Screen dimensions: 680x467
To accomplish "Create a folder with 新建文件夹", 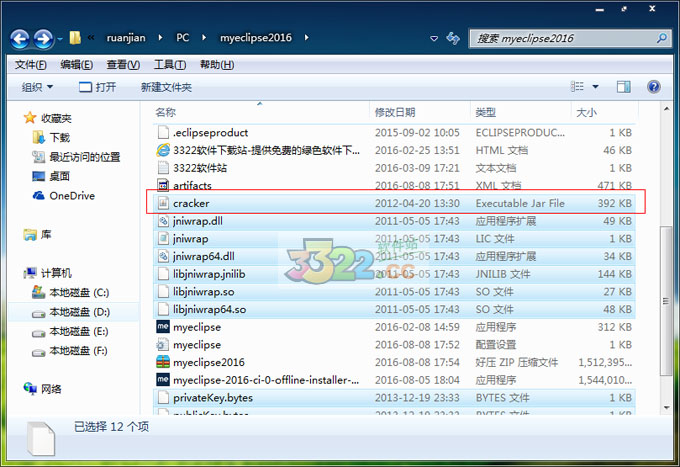I will tap(166, 87).
